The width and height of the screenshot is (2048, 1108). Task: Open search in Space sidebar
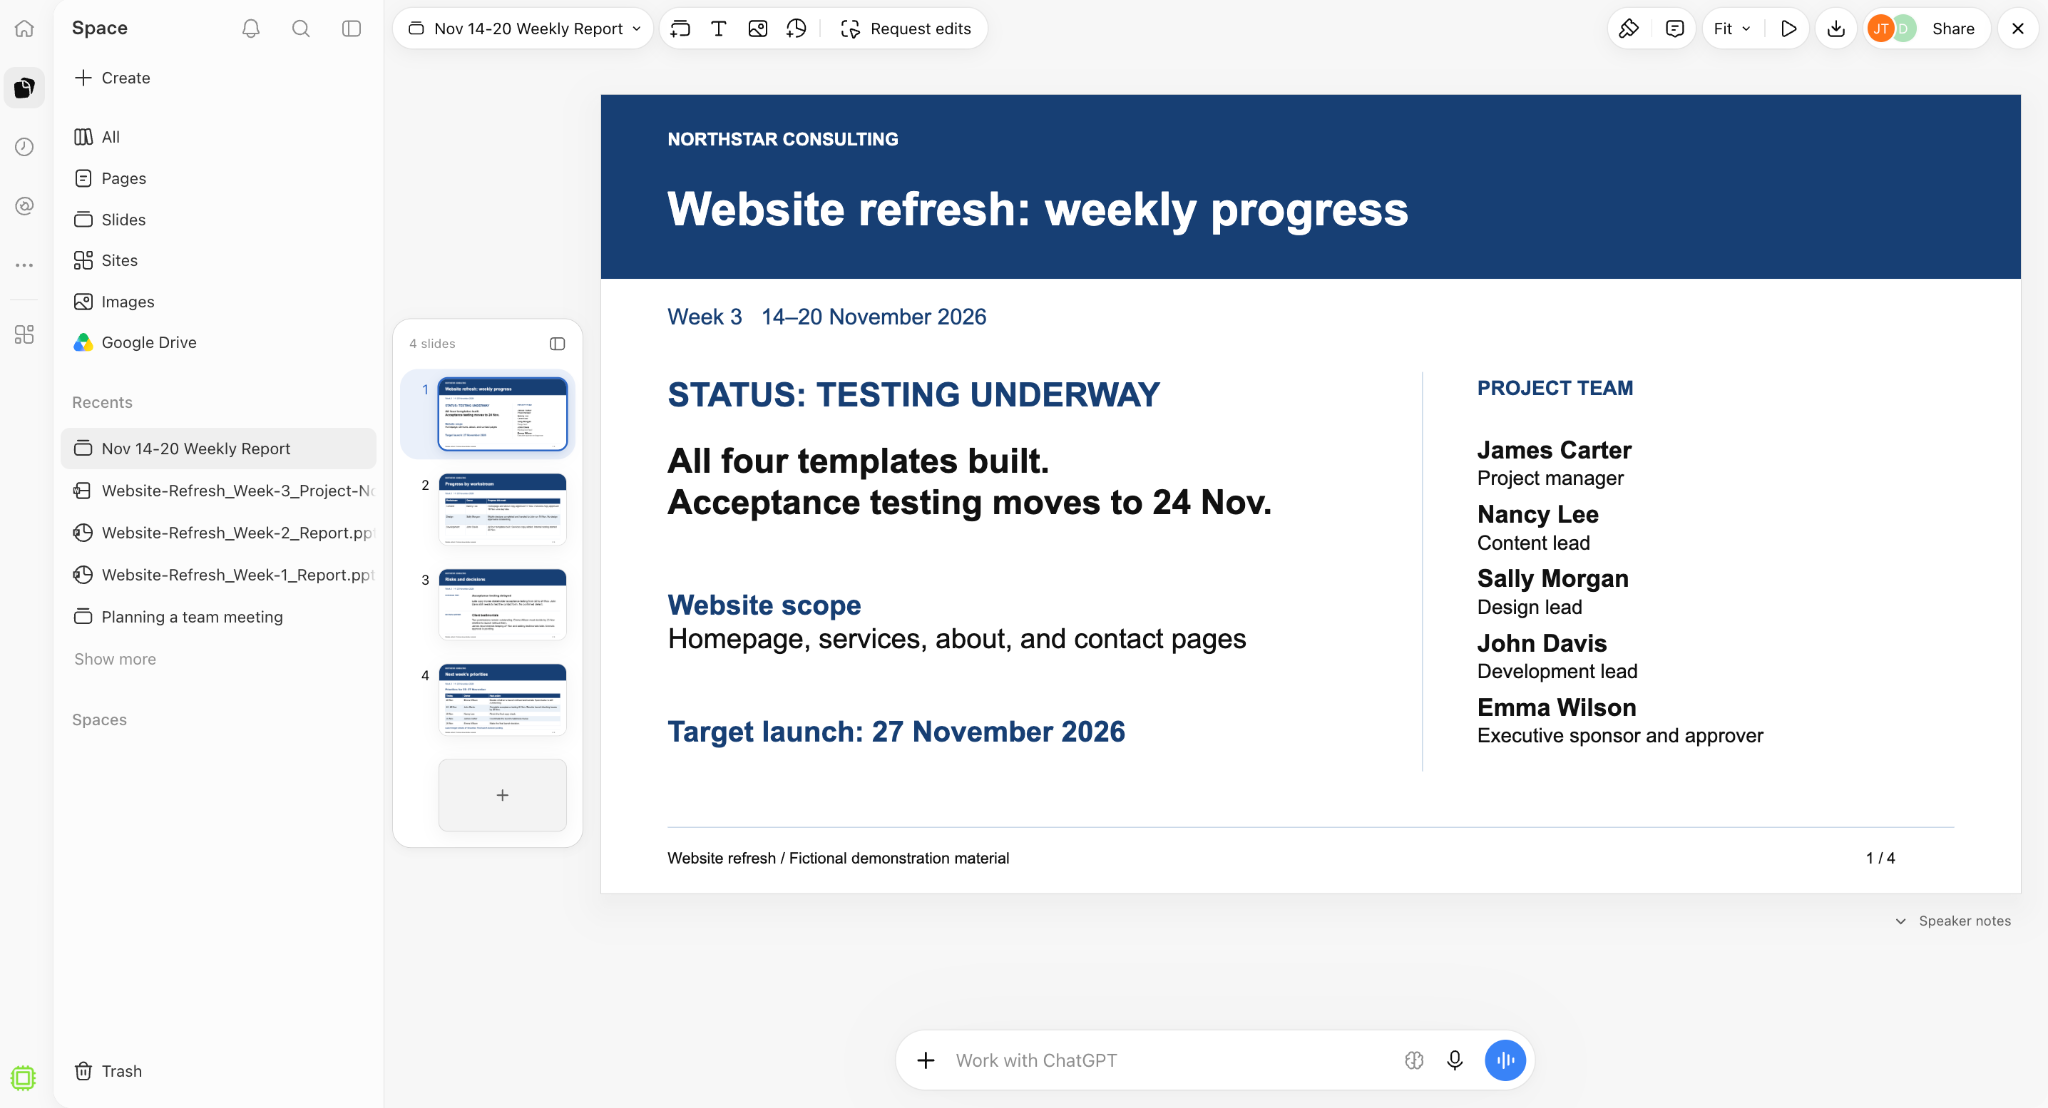point(301,29)
